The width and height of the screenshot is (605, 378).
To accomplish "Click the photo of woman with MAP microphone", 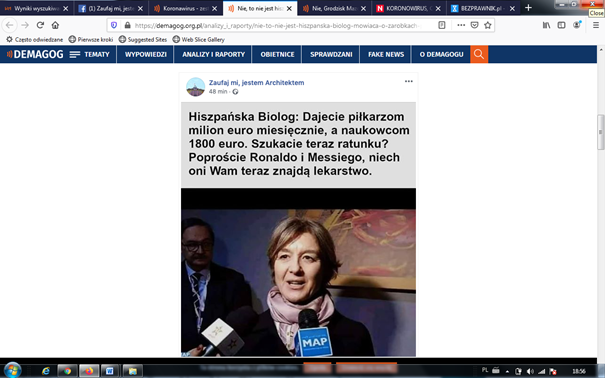I will tap(298, 282).
